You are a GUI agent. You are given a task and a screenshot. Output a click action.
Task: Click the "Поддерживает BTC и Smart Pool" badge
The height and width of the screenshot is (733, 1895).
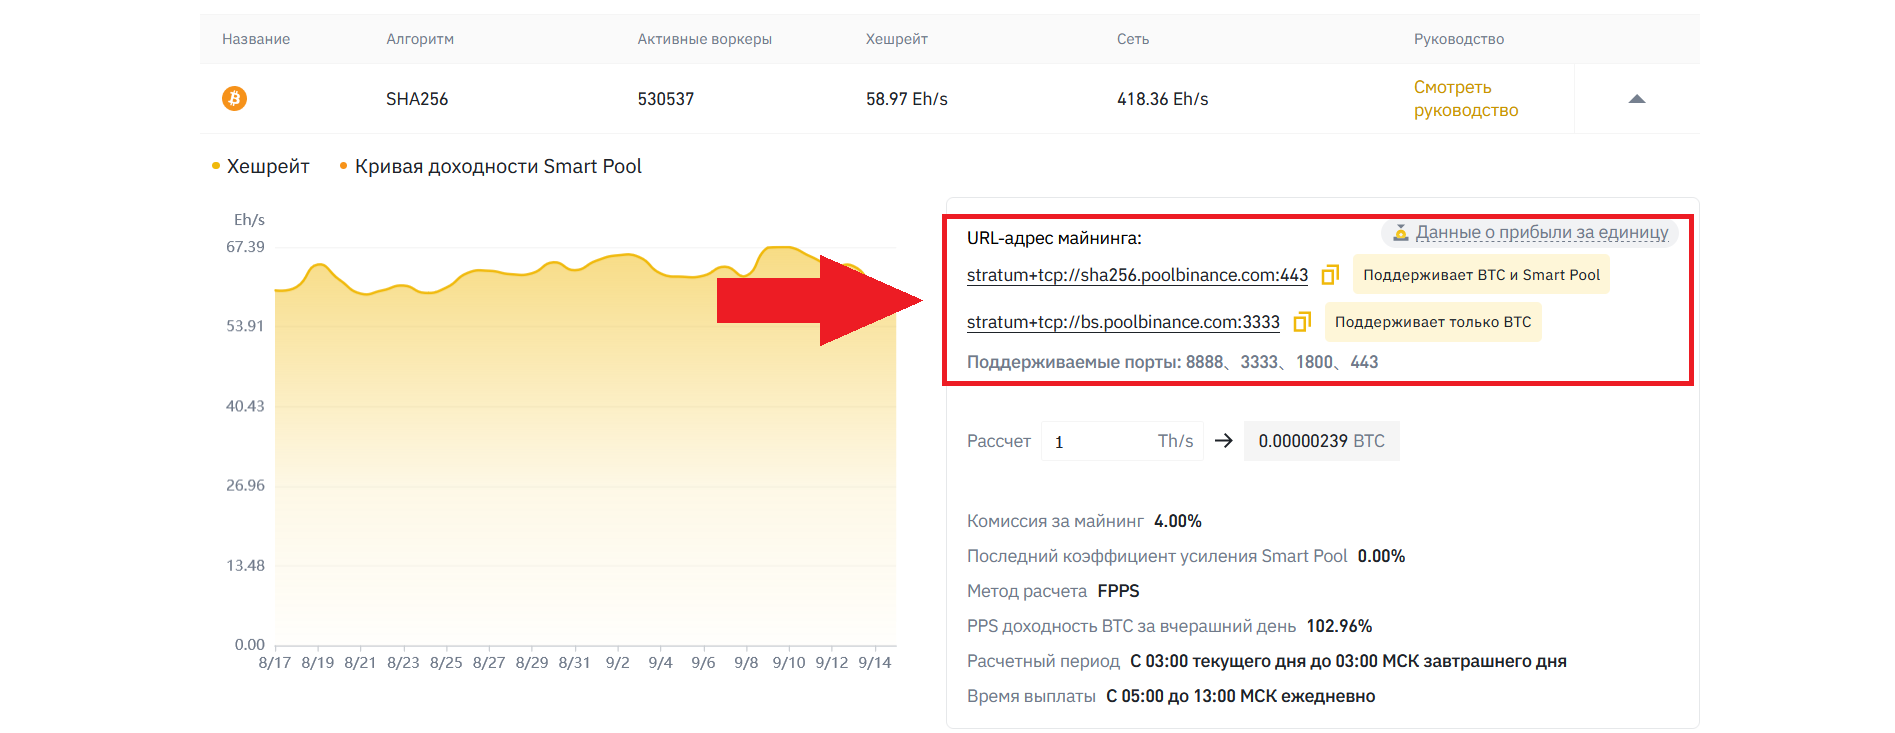(x=1481, y=275)
